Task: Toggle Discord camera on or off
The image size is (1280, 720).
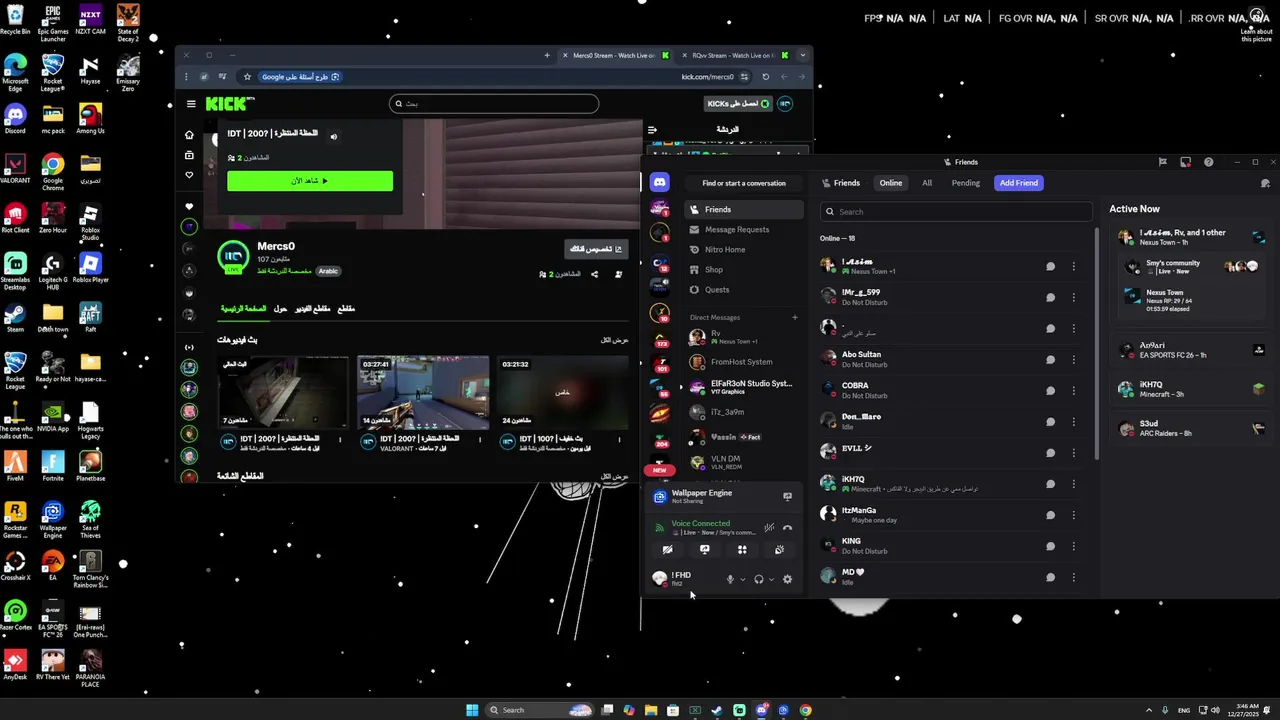Action: (667, 549)
